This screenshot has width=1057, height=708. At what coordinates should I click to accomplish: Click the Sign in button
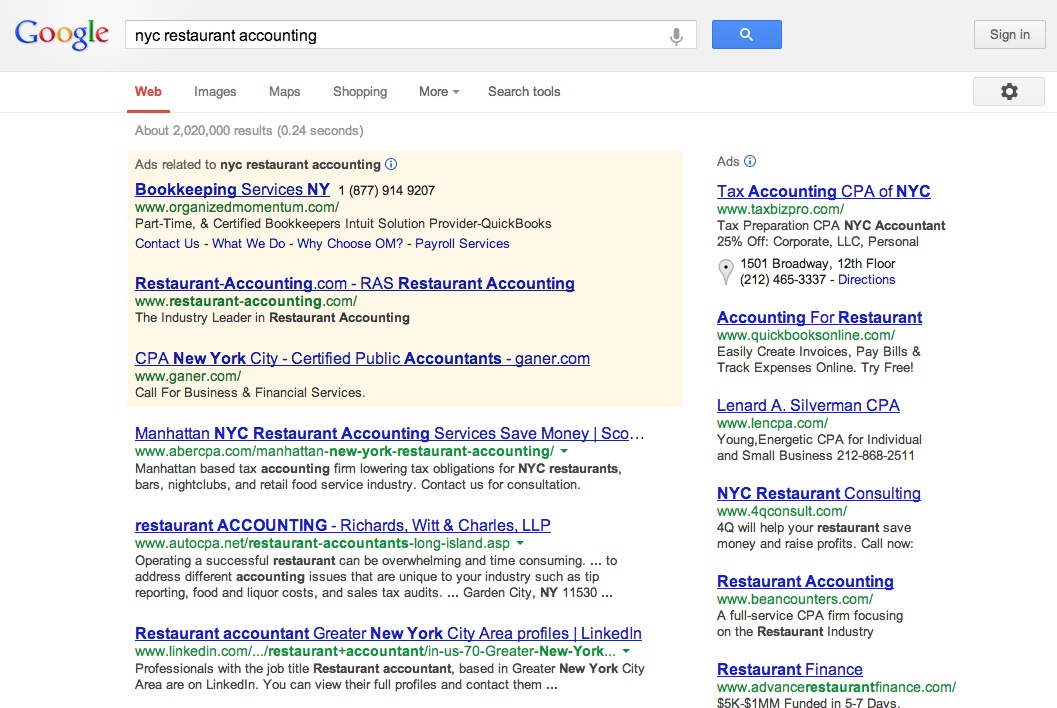click(1009, 34)
